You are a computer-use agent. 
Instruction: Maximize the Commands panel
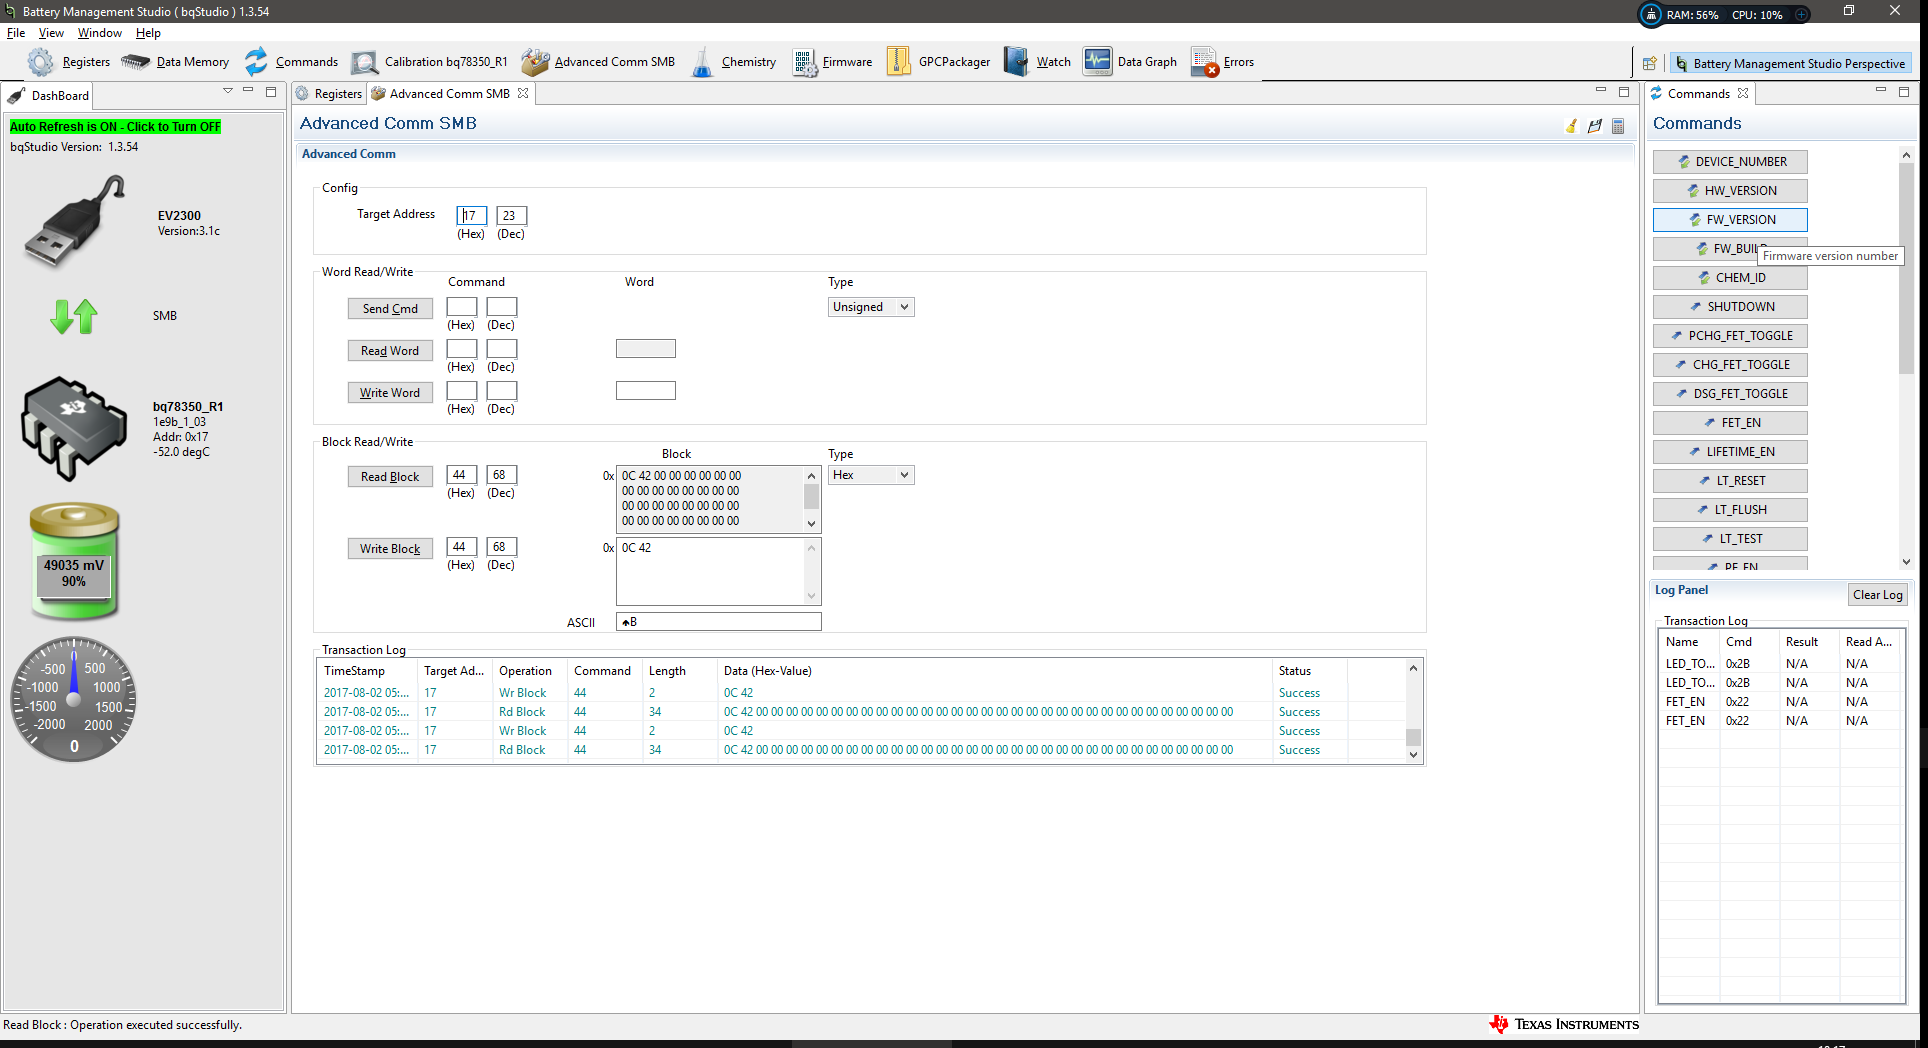pos(1904,91)
